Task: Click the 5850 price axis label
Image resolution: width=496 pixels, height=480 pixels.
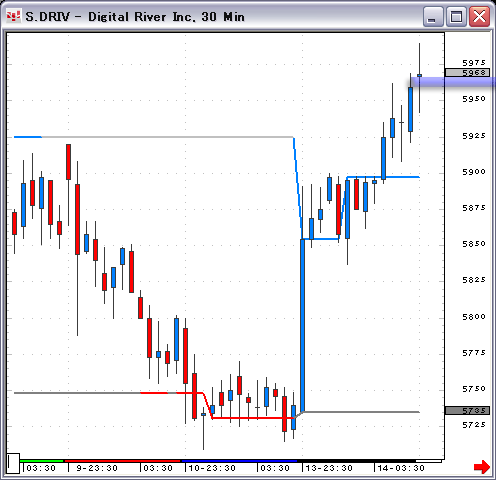Action: tap(474, 244)
